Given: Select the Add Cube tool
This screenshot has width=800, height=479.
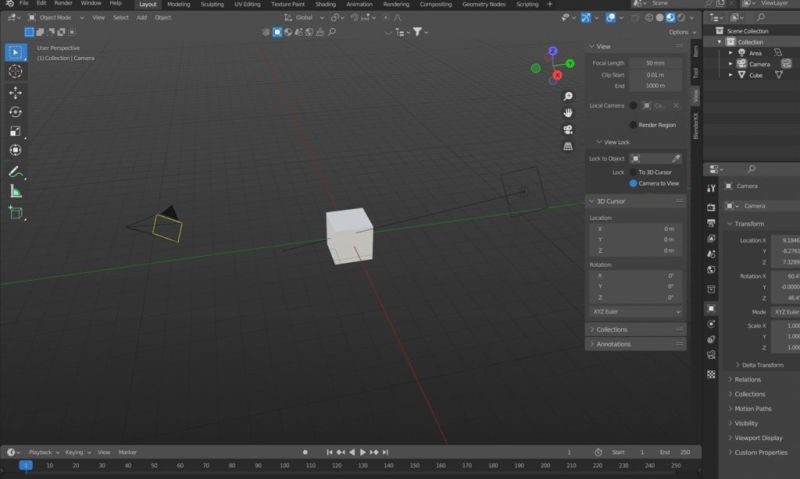Looking at the screenshot, I should pyautogui.click(x=15, y=213).
